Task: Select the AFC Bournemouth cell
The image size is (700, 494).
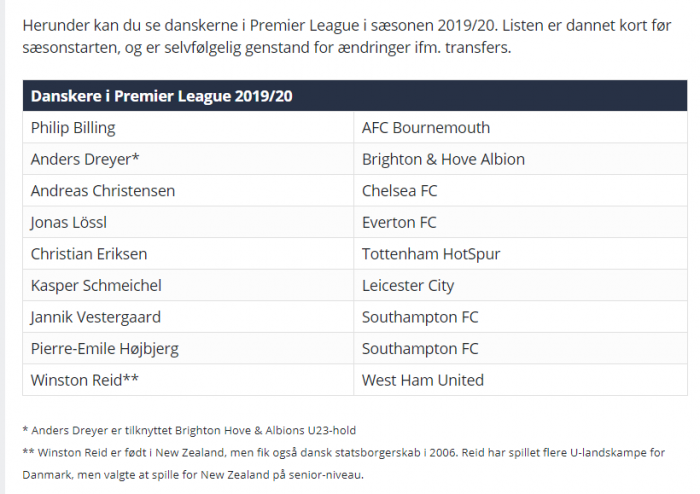Action: (x=521, y=128)
